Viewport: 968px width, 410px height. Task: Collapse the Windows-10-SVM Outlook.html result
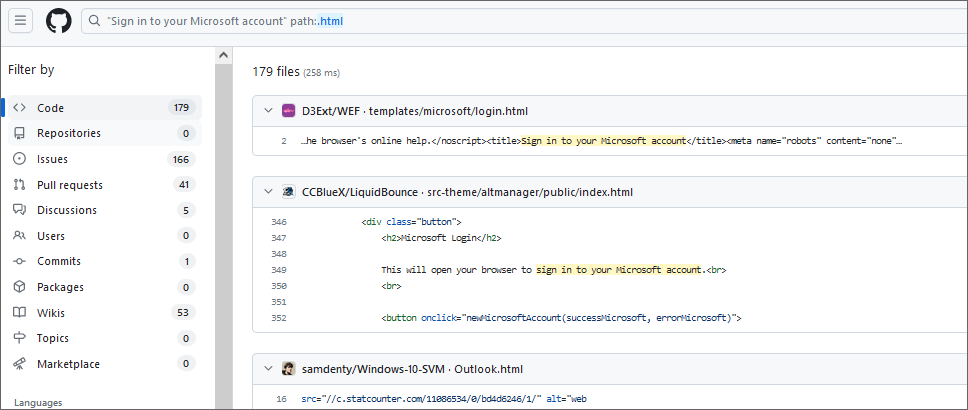point(268,369)
